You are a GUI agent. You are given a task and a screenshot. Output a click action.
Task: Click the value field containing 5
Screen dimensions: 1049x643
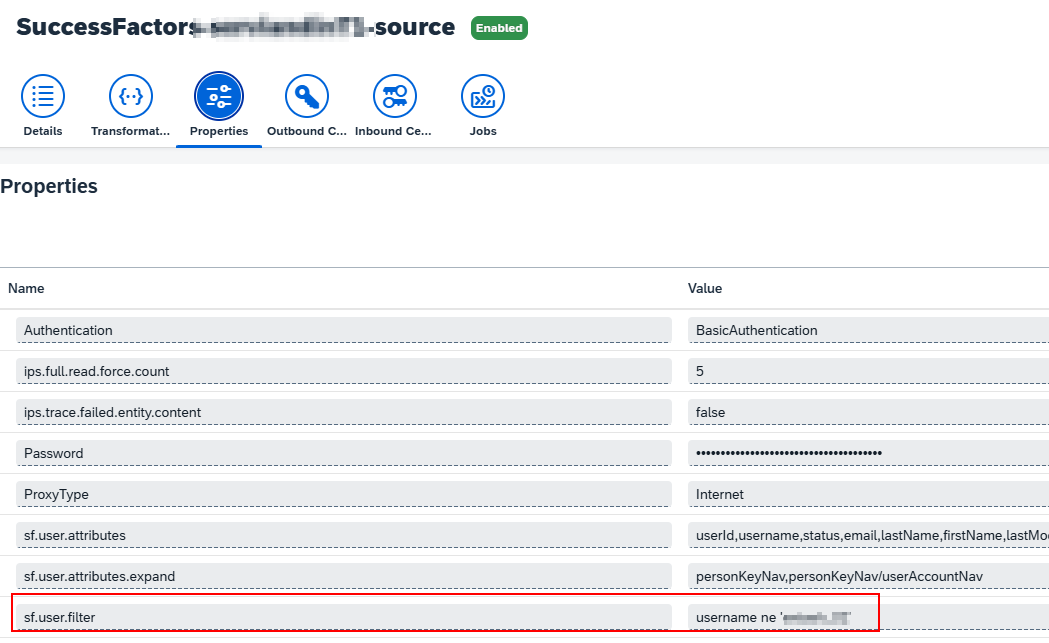[868, 371]
